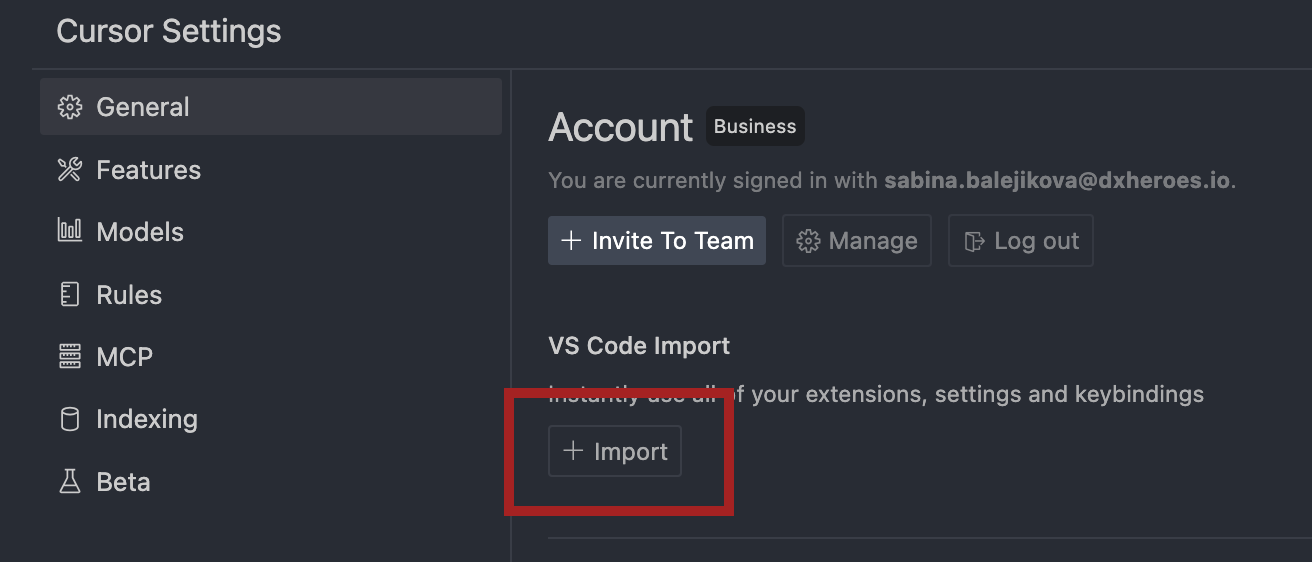This screenshot has height=562, width=1312.
Task: Click the wrench tools icon for Features
Action: 69,170
